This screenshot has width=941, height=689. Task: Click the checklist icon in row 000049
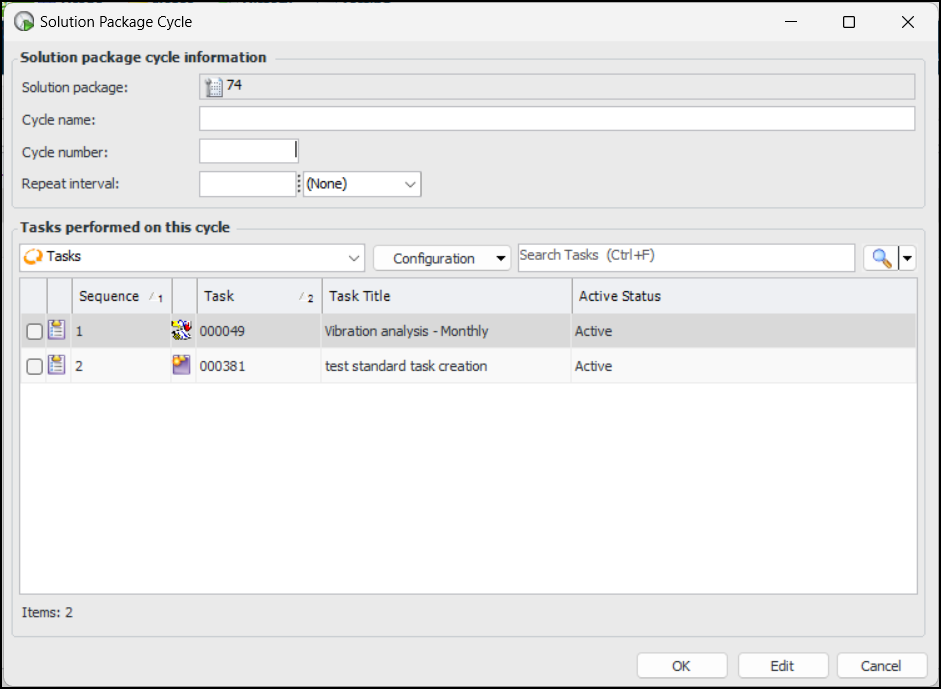(x=56, y=331)
